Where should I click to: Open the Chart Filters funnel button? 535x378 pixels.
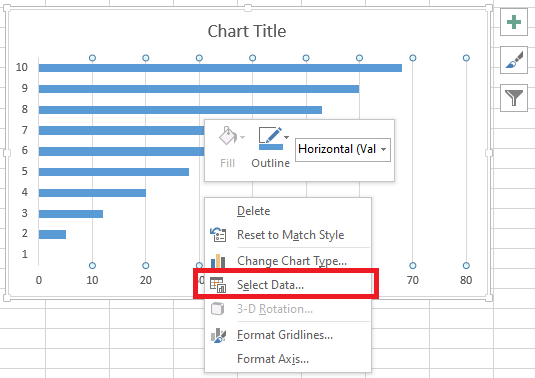point(514,98)
